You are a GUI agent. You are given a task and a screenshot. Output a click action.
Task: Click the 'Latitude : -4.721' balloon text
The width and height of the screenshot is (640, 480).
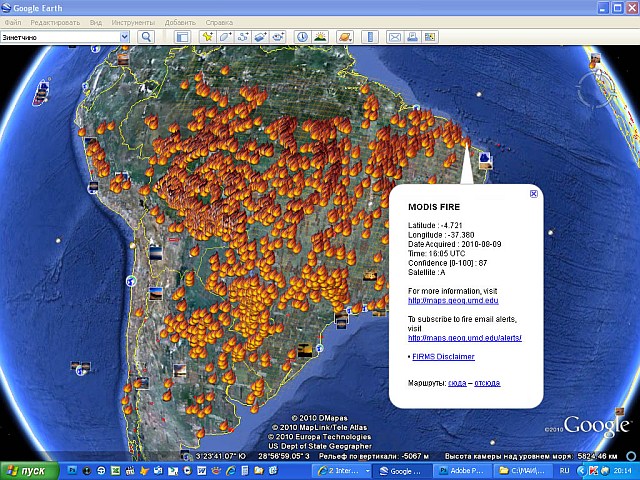click(x=435, y=225)
